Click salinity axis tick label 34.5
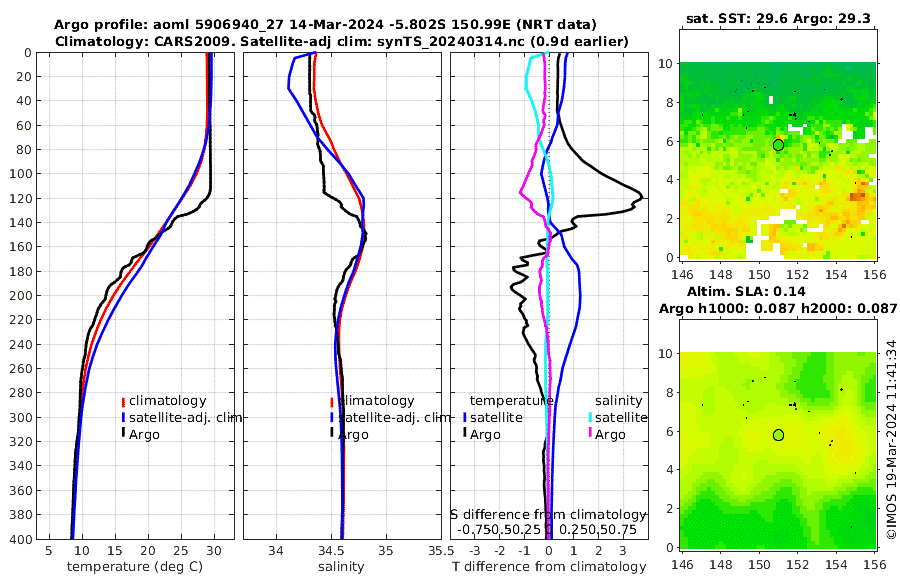Image resolution: width=900 pixels, height=580 pixels. [x=331, y=551]
